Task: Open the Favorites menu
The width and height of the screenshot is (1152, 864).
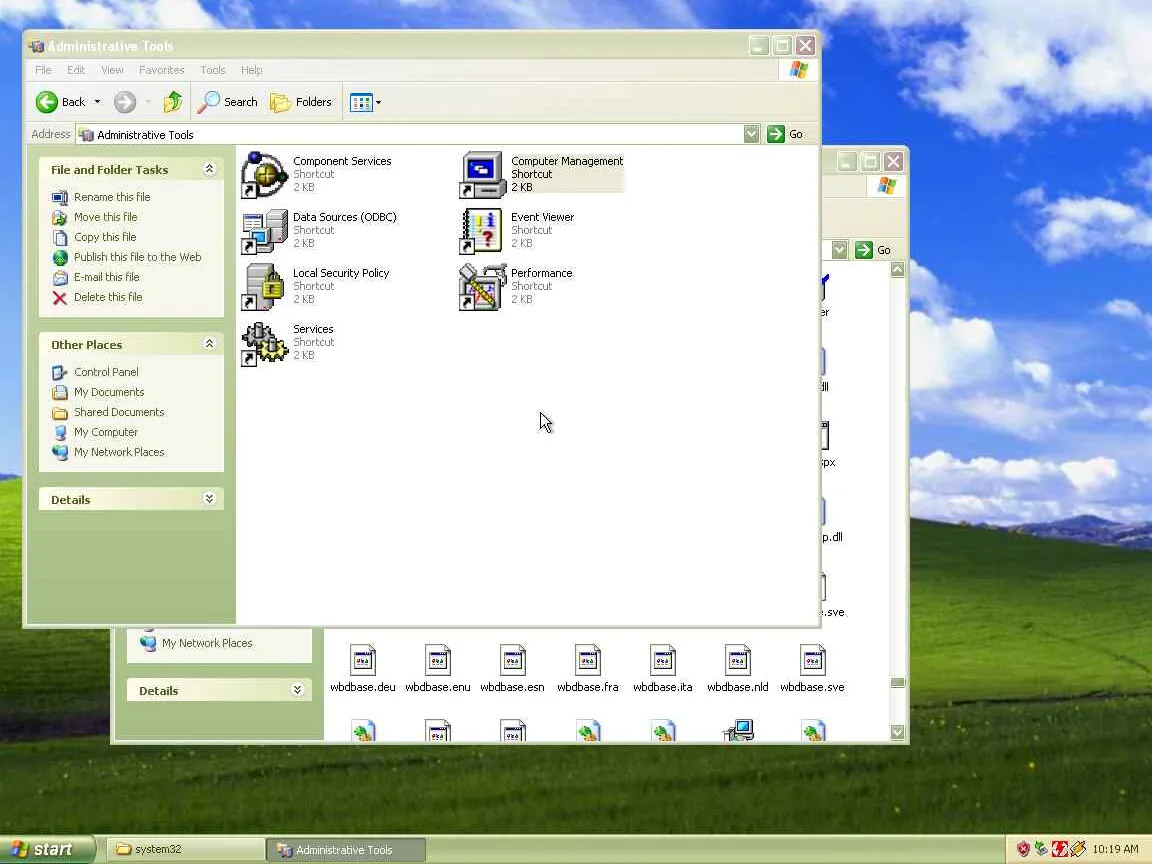Action: (162, 70)
